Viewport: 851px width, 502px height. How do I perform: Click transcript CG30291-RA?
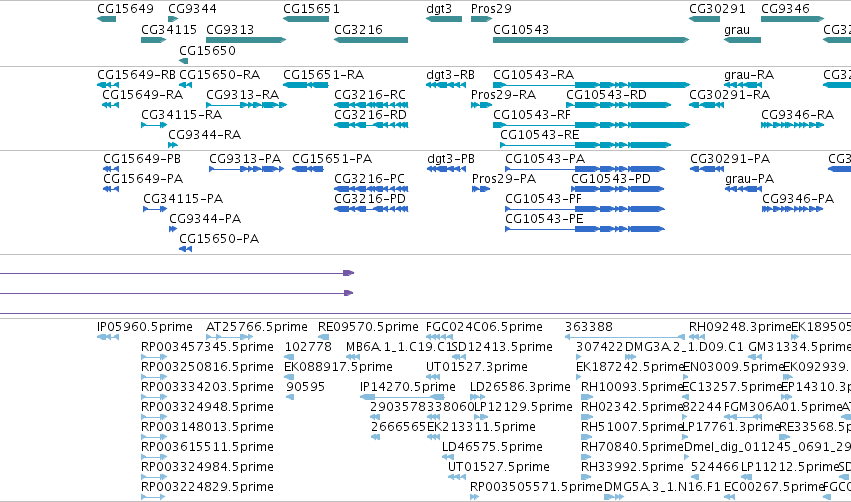(707, 105)
